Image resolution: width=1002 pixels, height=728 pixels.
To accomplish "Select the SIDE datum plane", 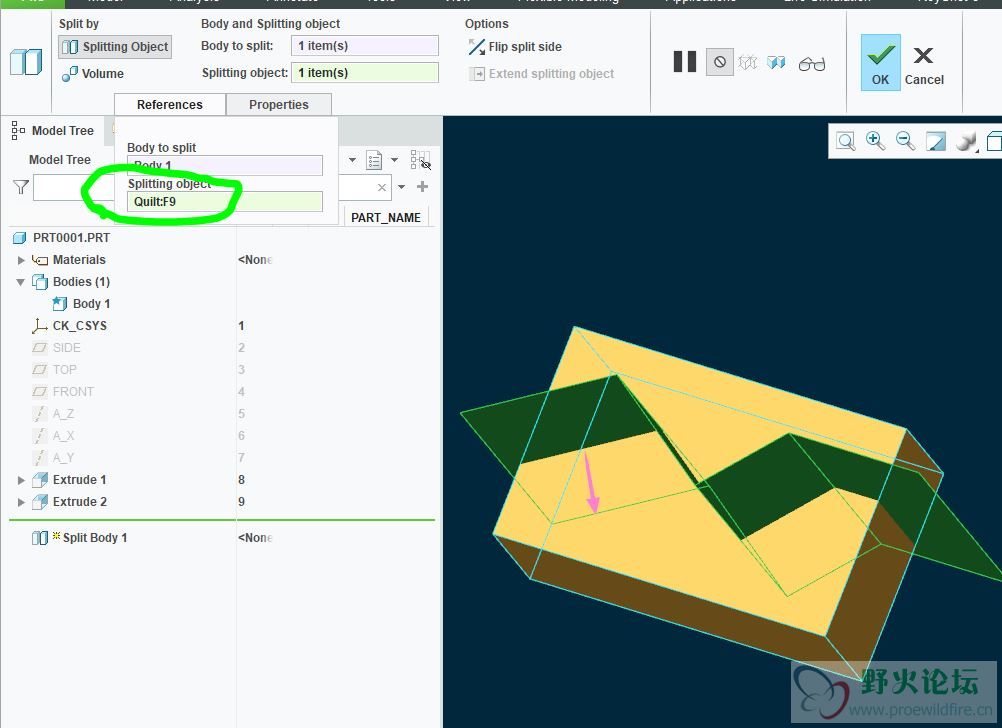I will [x=66, y=348].
